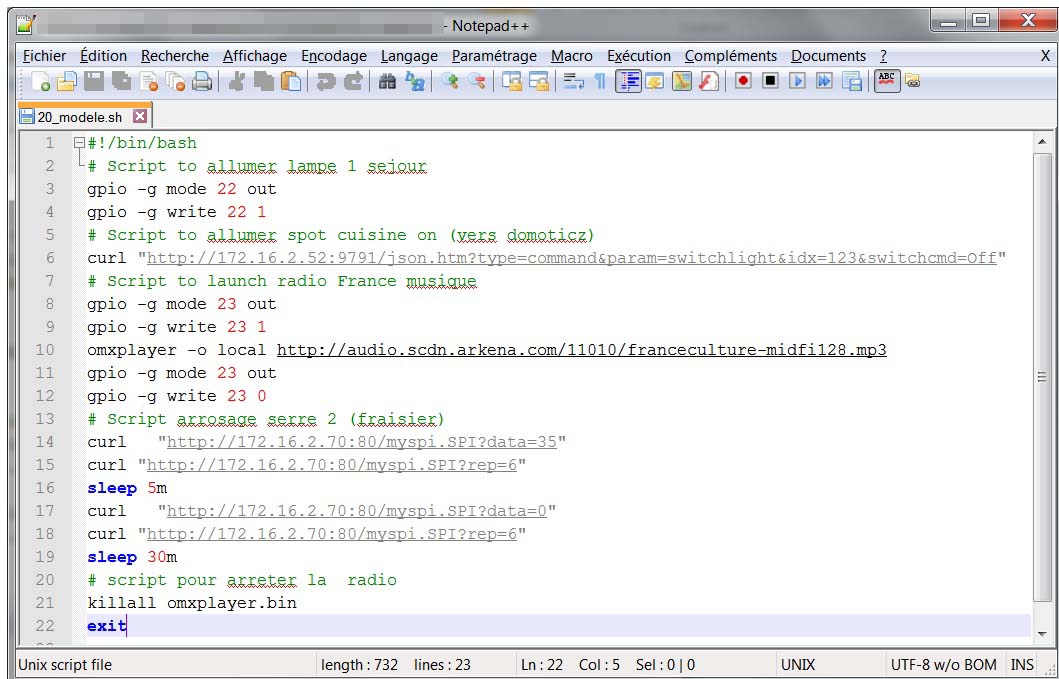Open the Recherche menu

(175, 56)
